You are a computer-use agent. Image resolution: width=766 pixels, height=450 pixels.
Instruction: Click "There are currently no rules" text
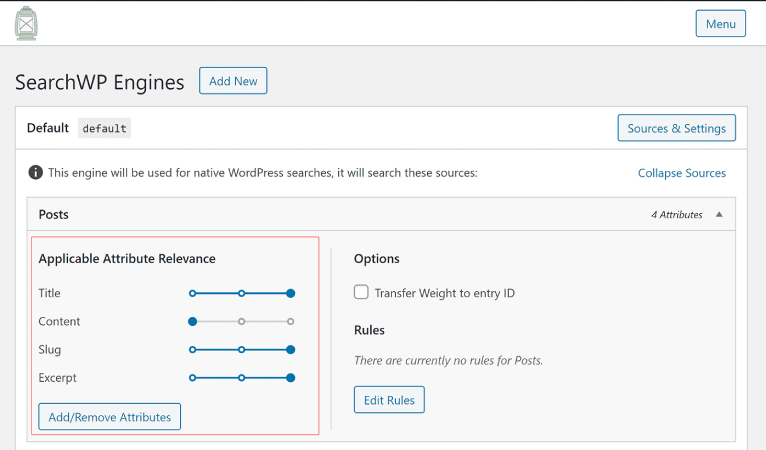(x=448, y=361)
